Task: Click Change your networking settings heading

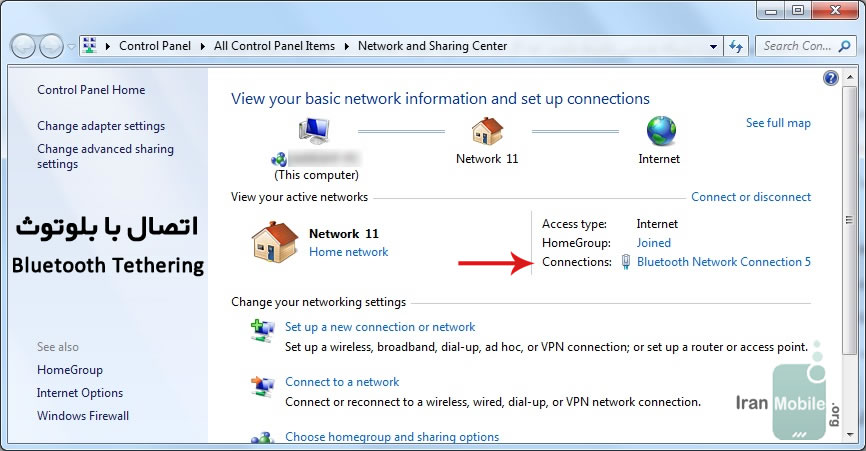Action: point(319,302)
